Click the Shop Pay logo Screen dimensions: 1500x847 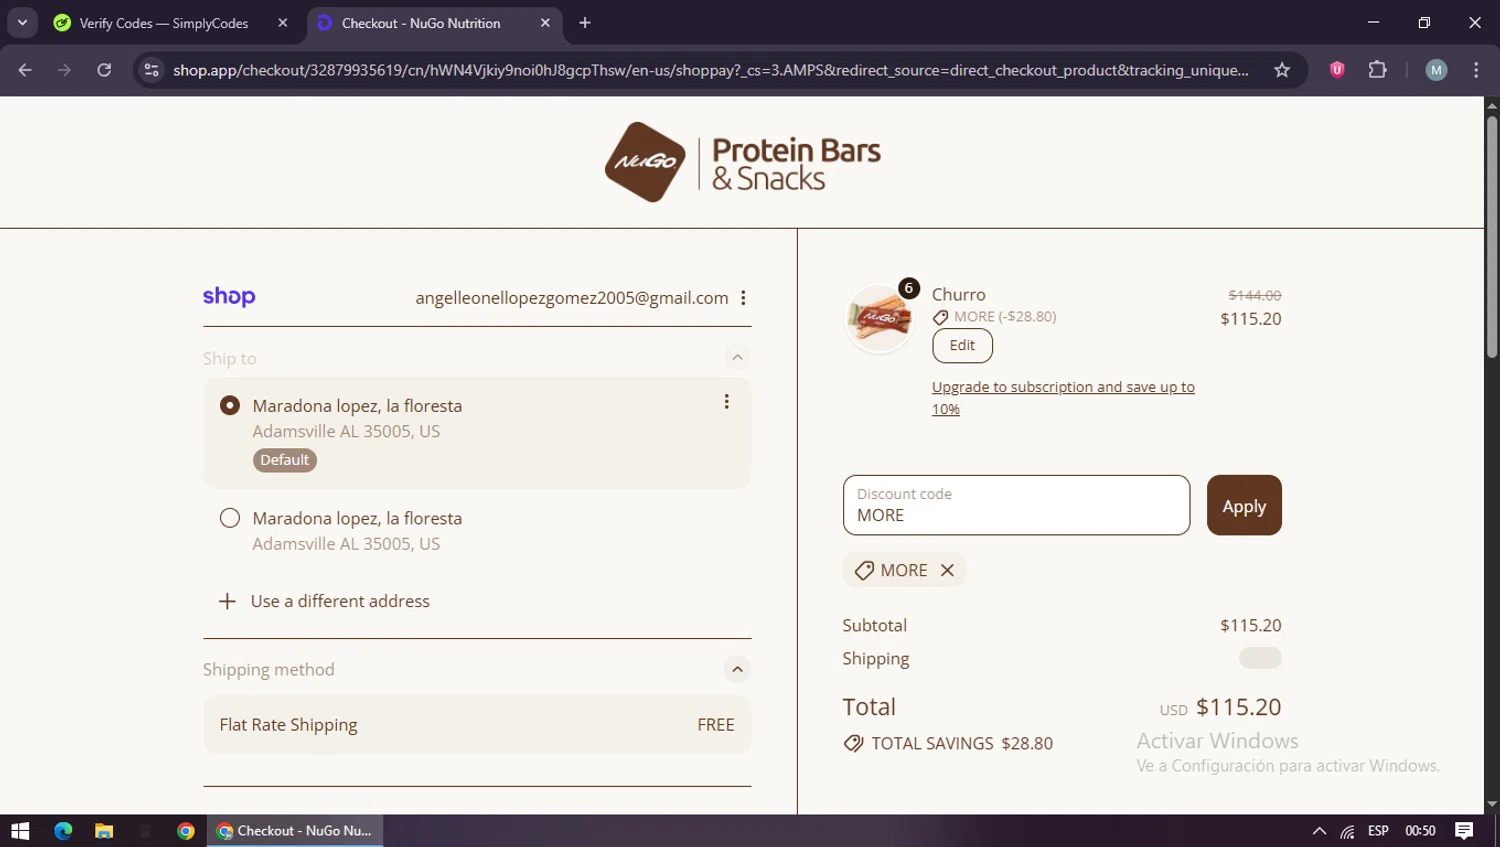coord(229,297)
